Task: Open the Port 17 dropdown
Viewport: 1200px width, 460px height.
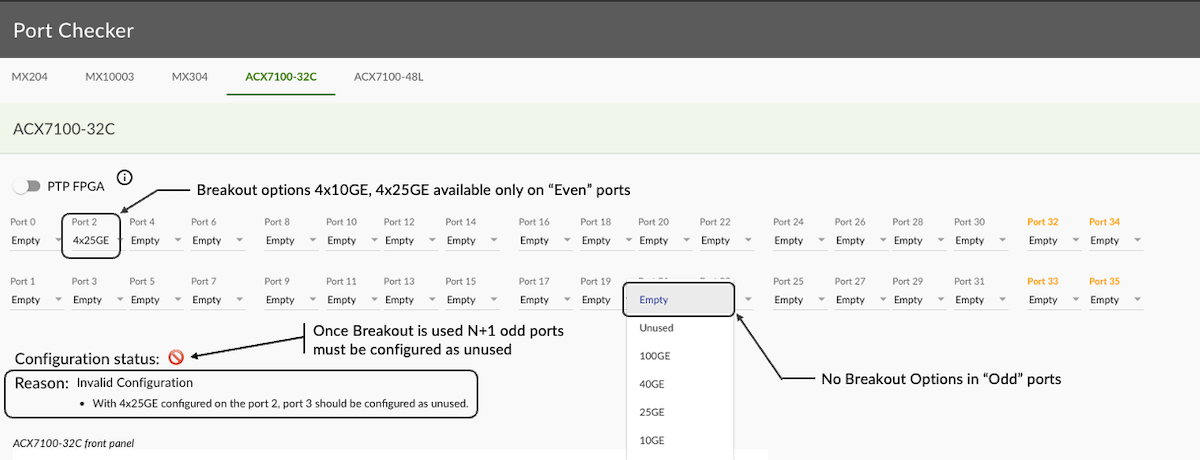Action: 545,299
